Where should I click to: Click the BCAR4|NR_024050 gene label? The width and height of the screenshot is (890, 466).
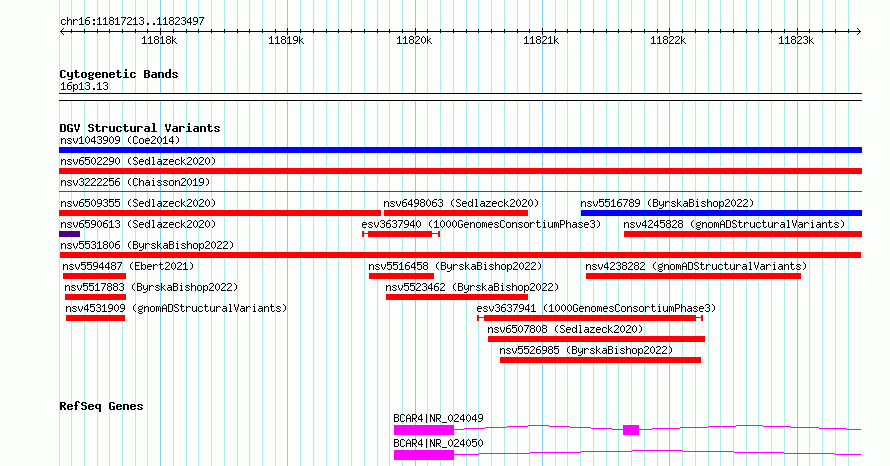(x=438, y=443)
